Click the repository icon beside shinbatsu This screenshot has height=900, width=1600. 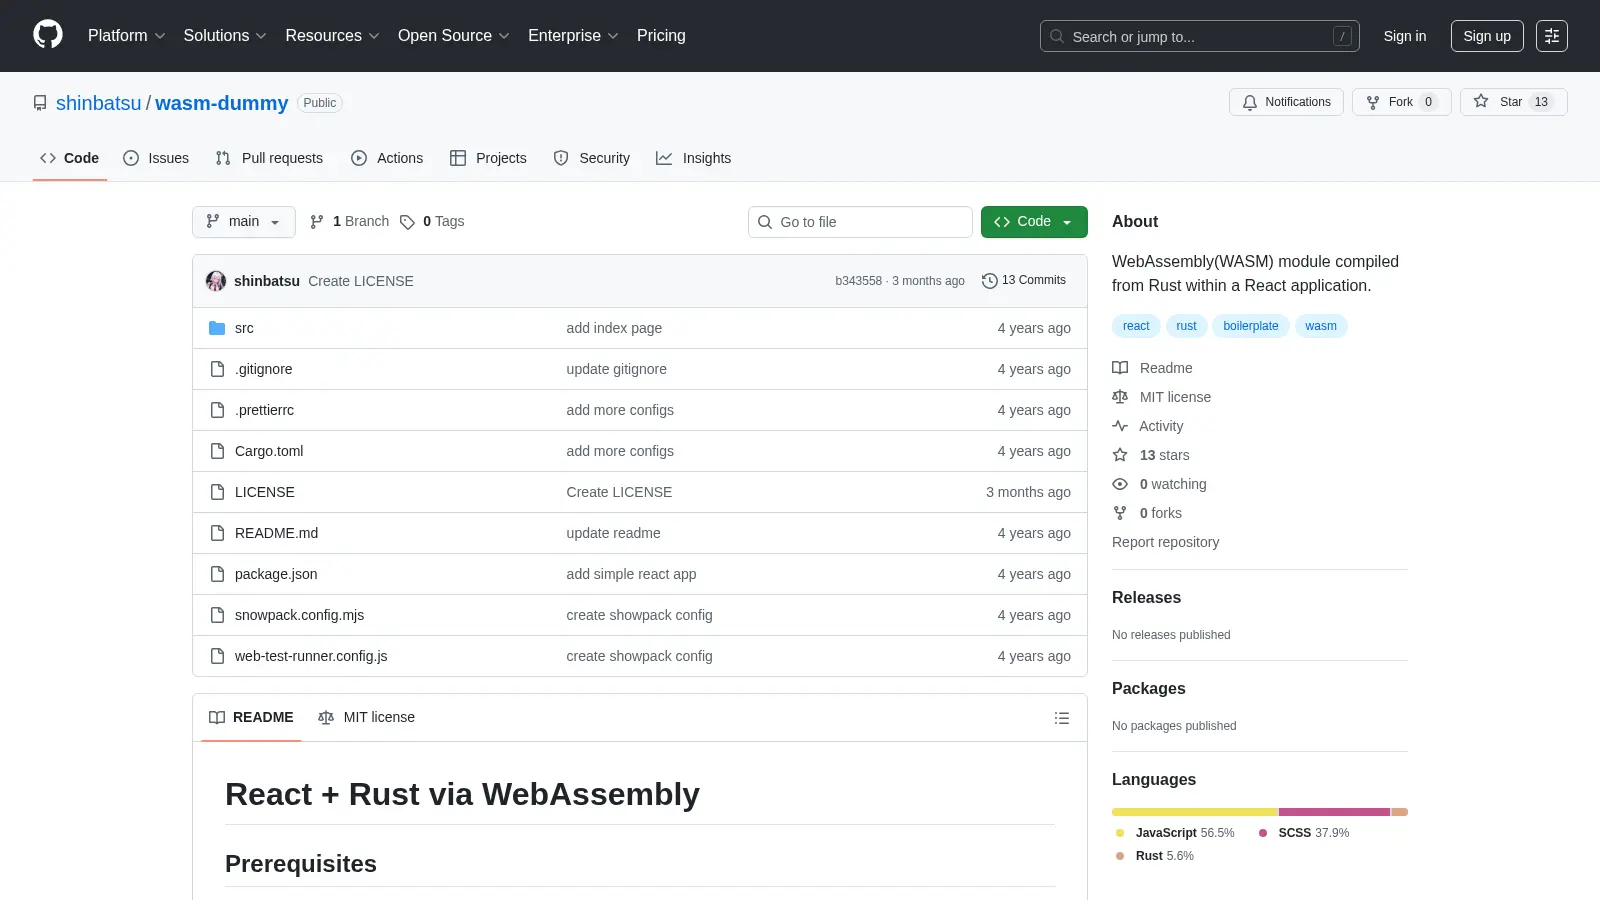click(x=40, y=103)
